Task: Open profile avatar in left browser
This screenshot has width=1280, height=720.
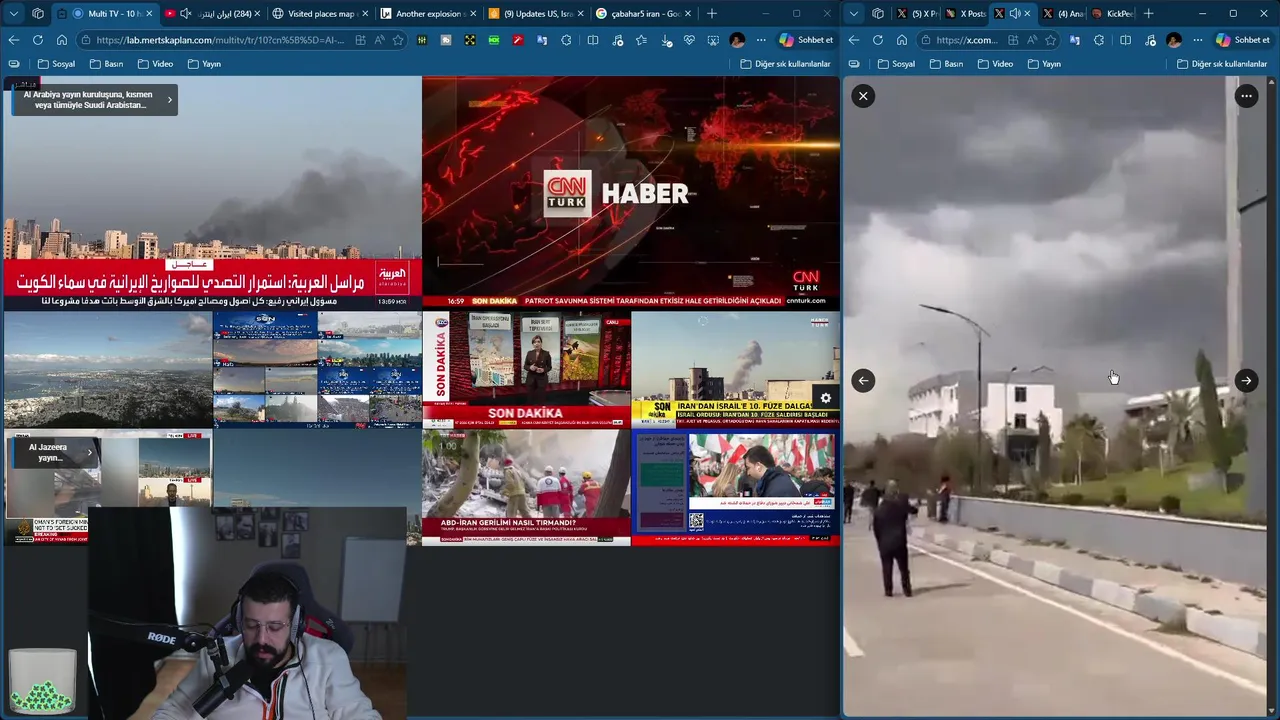Action: point(737,40)
